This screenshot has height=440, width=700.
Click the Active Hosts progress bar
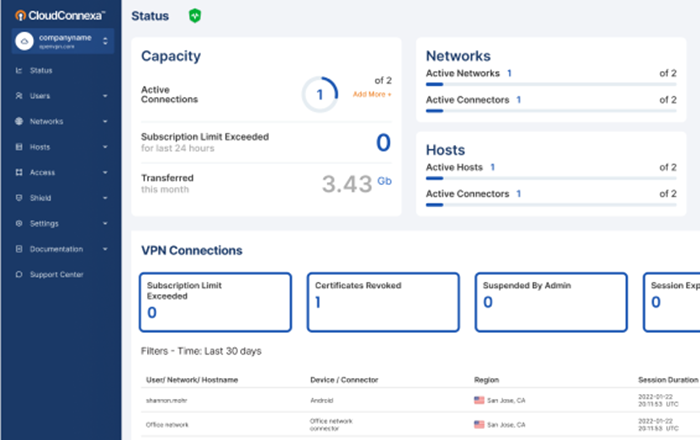click(551, 178)
